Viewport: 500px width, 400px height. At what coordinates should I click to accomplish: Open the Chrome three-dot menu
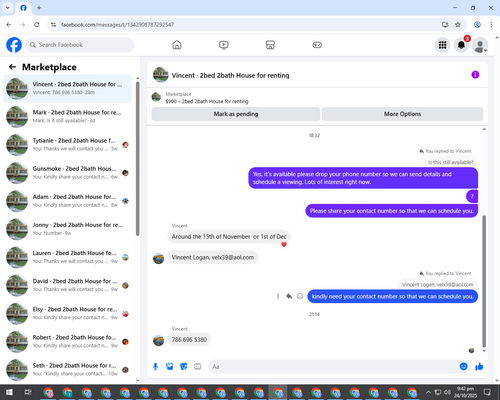pos(491,25)
